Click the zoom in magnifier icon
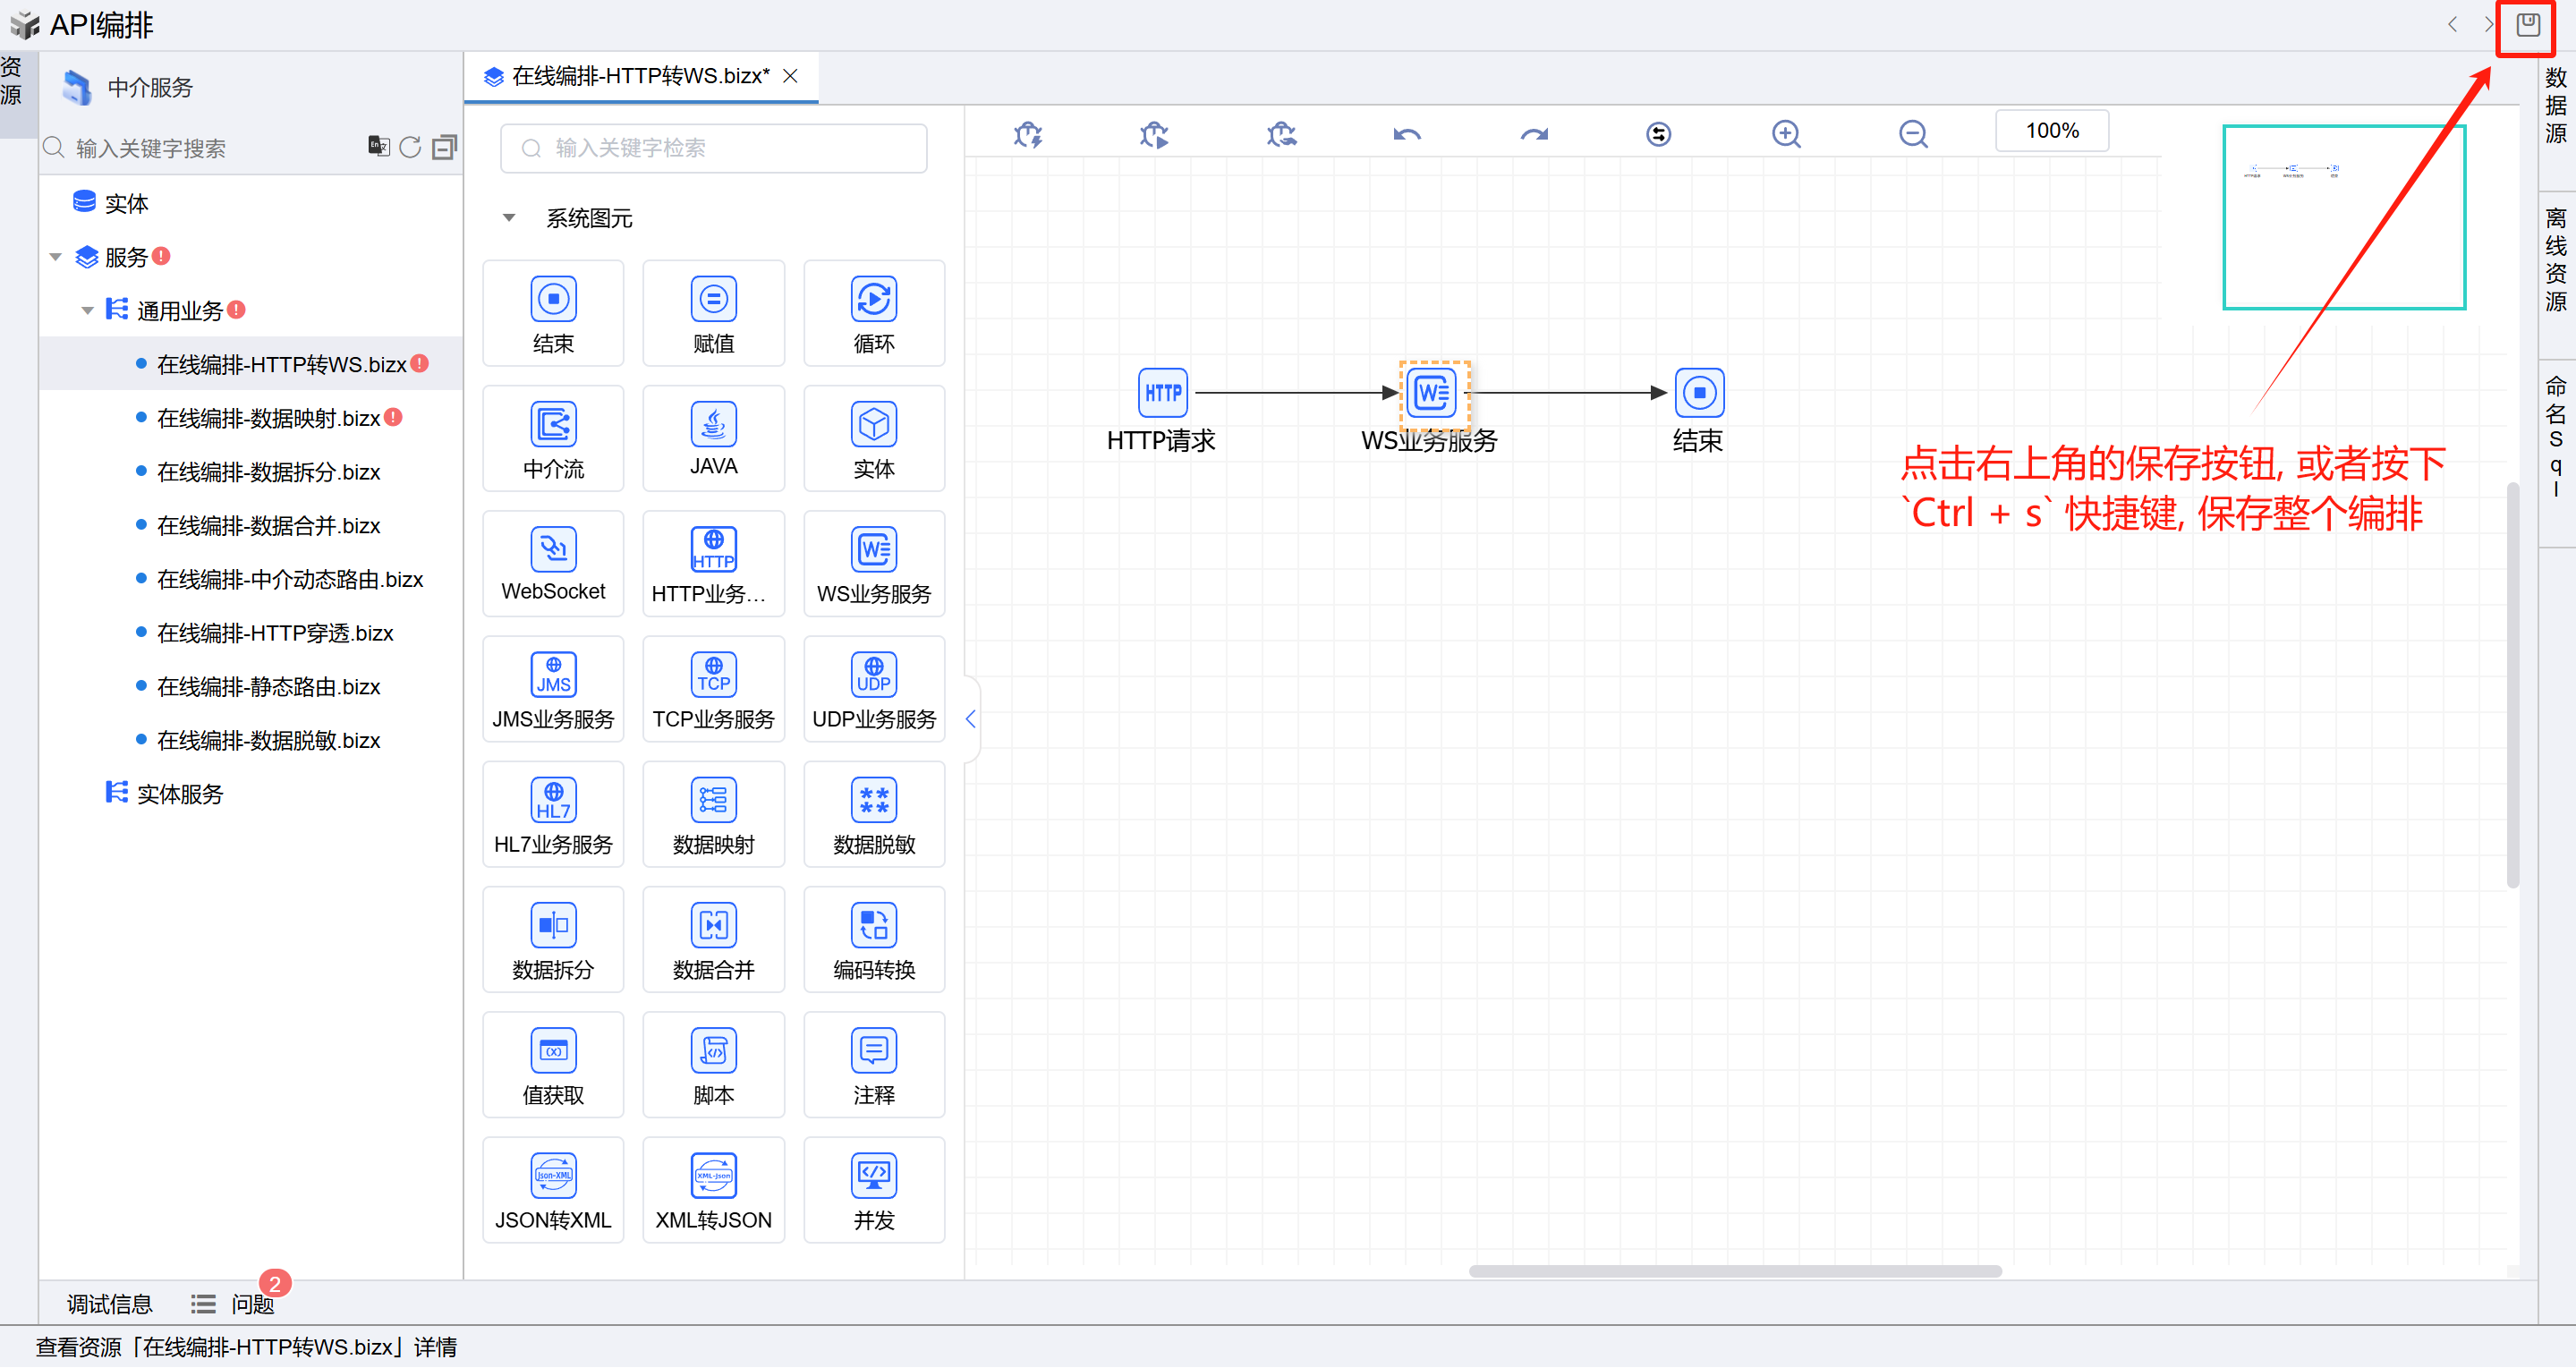Screen dimensions: 2576x1368 click(x=1786, y=133)
